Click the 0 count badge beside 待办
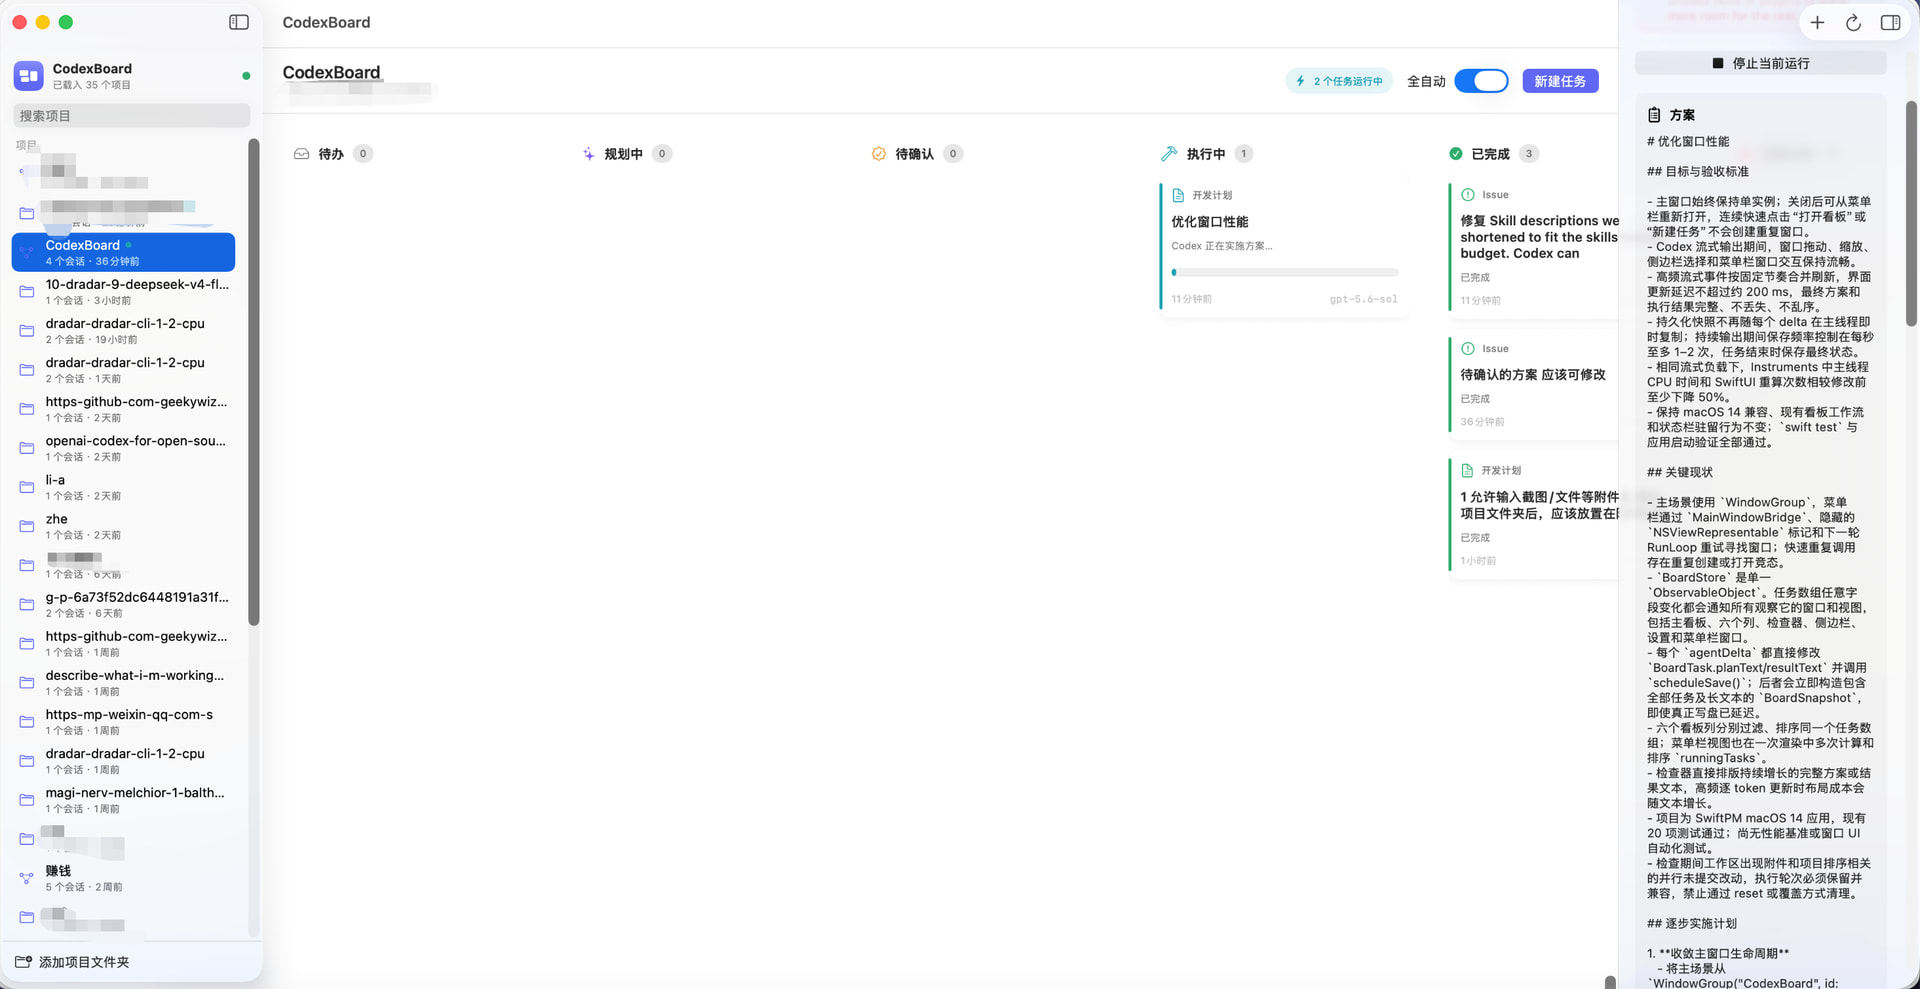The image size is (1920, 989). coord(363,154)
